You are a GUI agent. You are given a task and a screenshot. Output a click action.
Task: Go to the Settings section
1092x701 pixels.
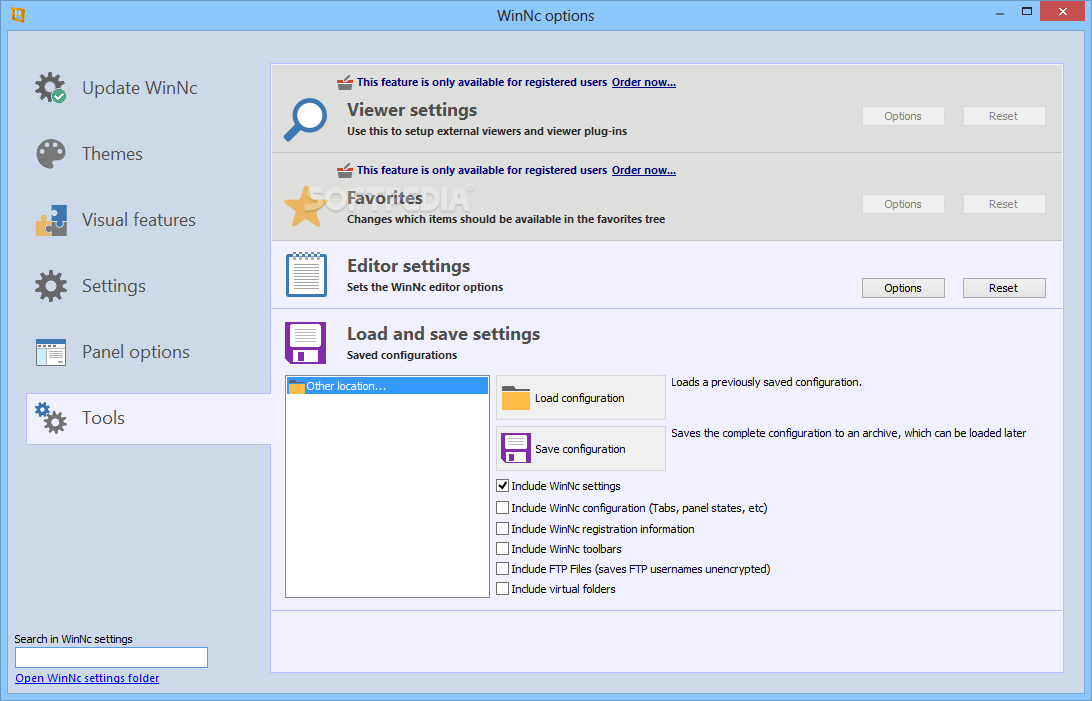point(114,285)
